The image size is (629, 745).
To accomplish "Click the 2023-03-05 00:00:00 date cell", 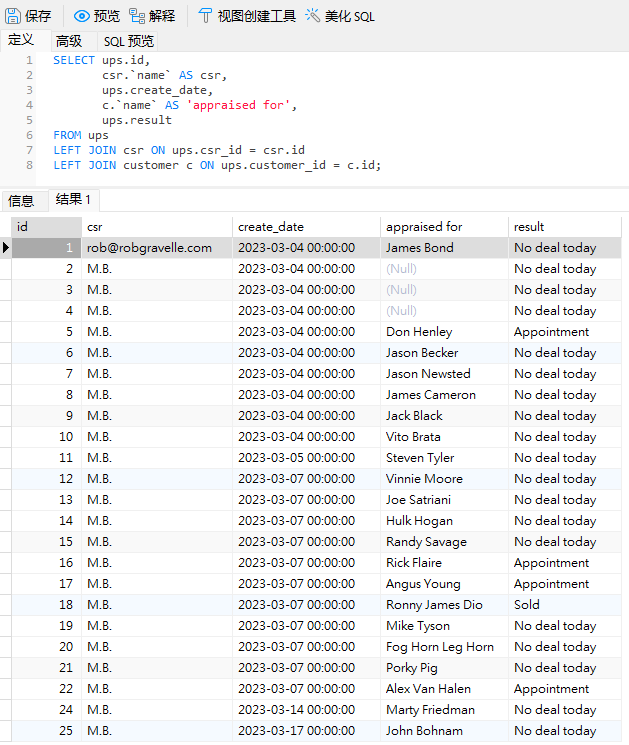I will [306, 458].
